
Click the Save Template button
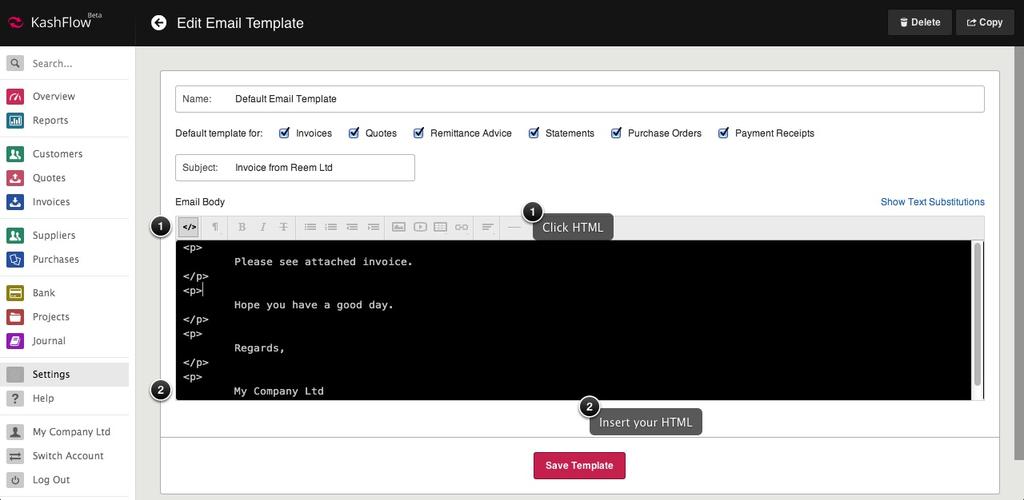(579, 465)
